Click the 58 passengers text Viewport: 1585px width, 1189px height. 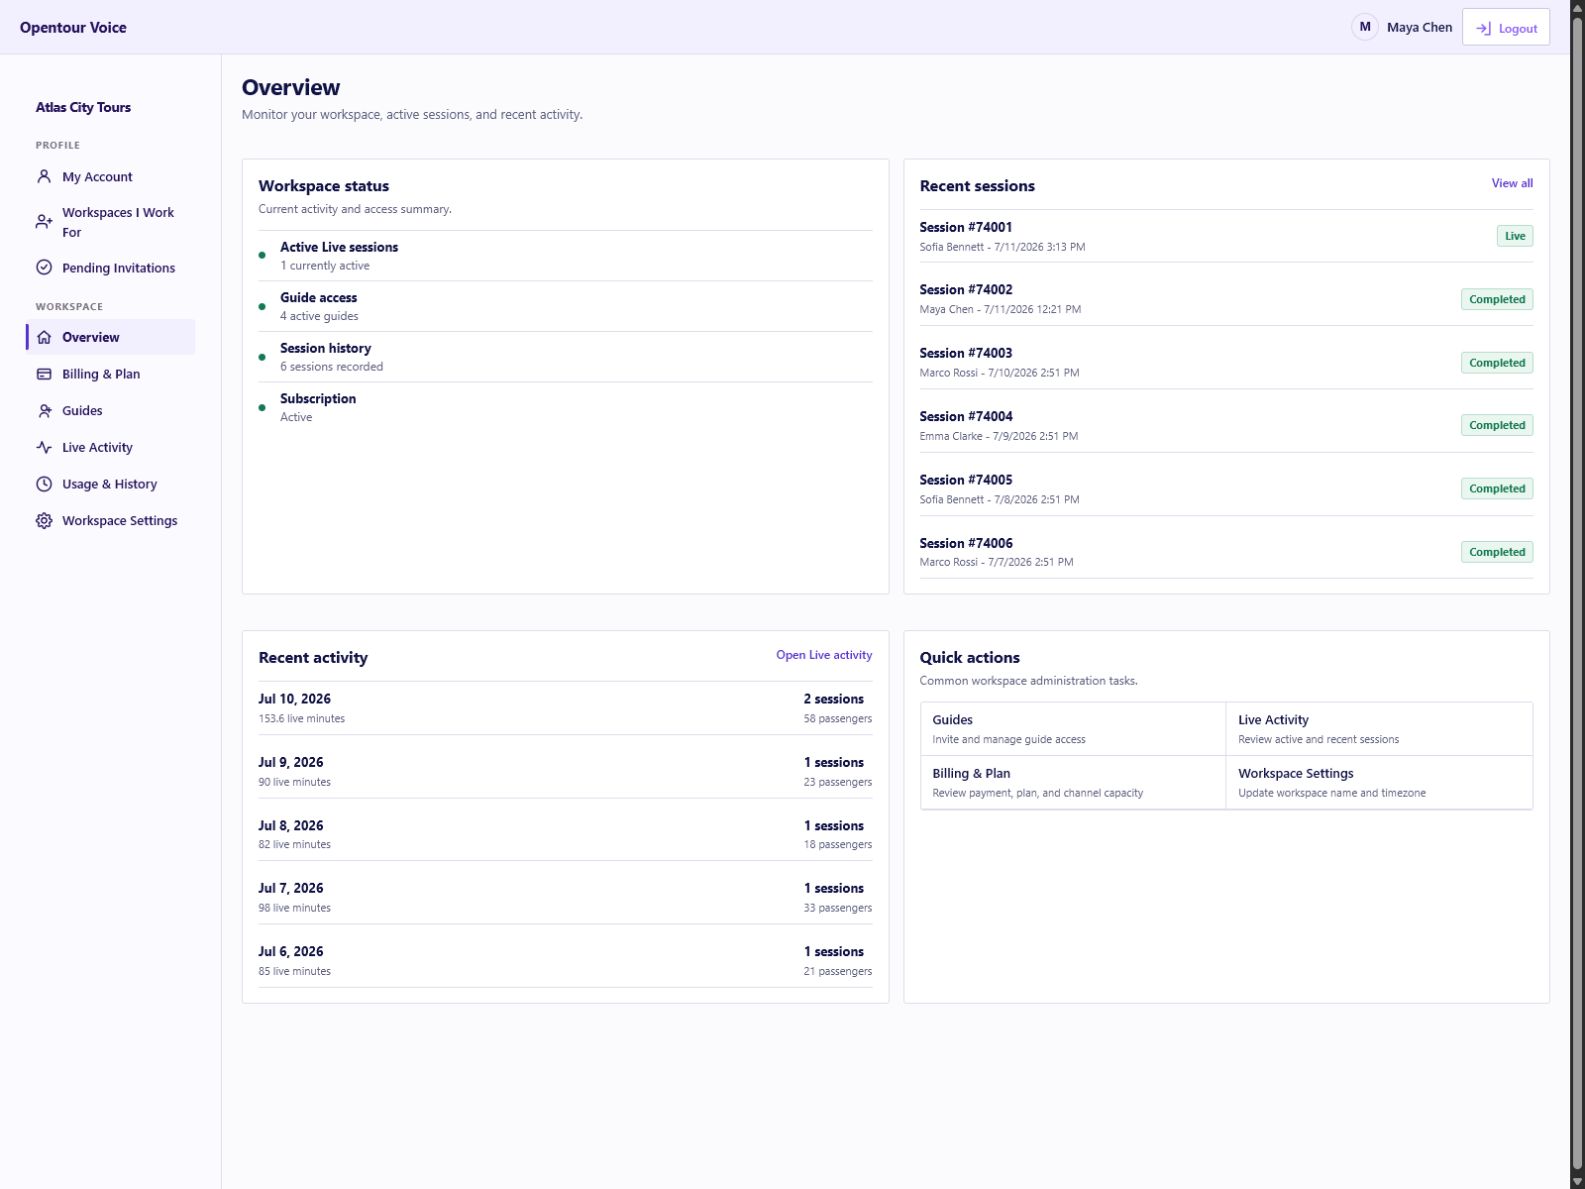(x=838, y=718)
